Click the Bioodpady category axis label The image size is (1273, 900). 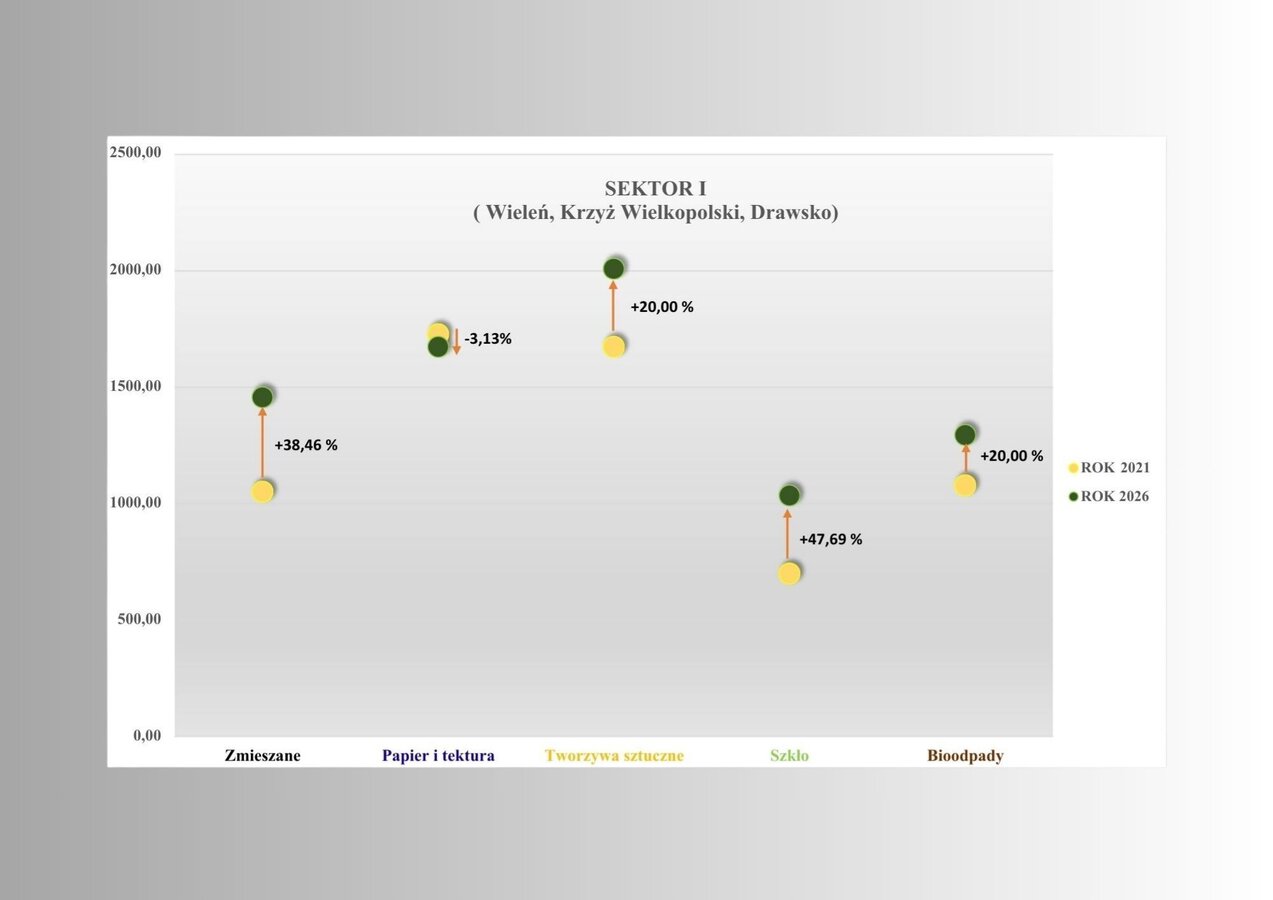[965, 756]
